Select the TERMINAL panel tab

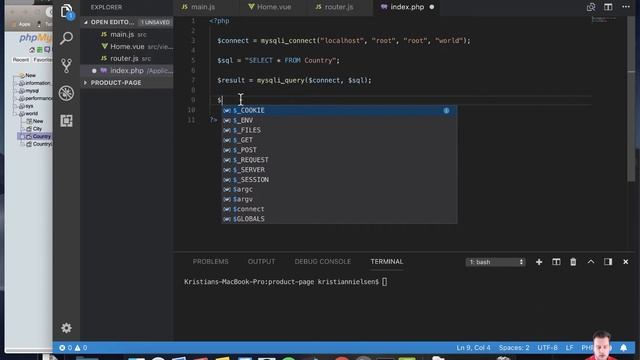[387, 262]
